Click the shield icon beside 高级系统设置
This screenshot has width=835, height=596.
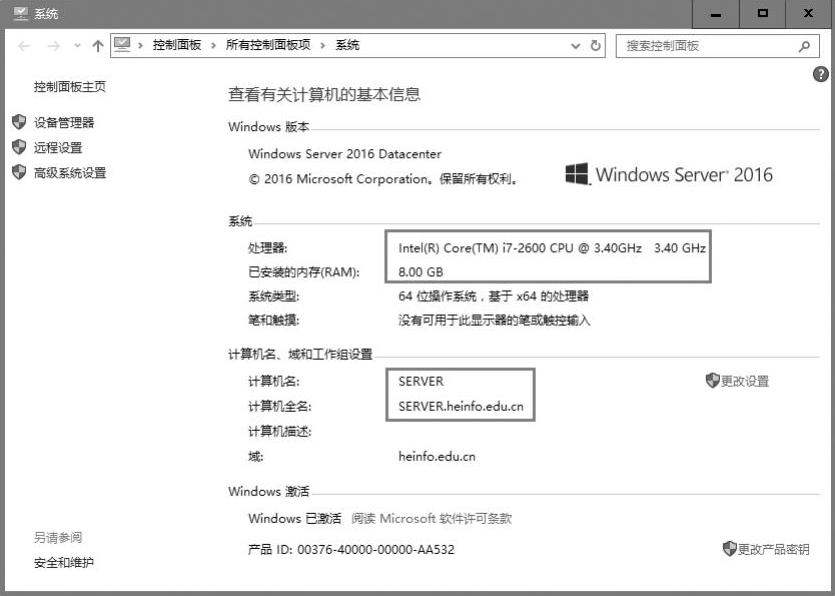click(19, 172)
